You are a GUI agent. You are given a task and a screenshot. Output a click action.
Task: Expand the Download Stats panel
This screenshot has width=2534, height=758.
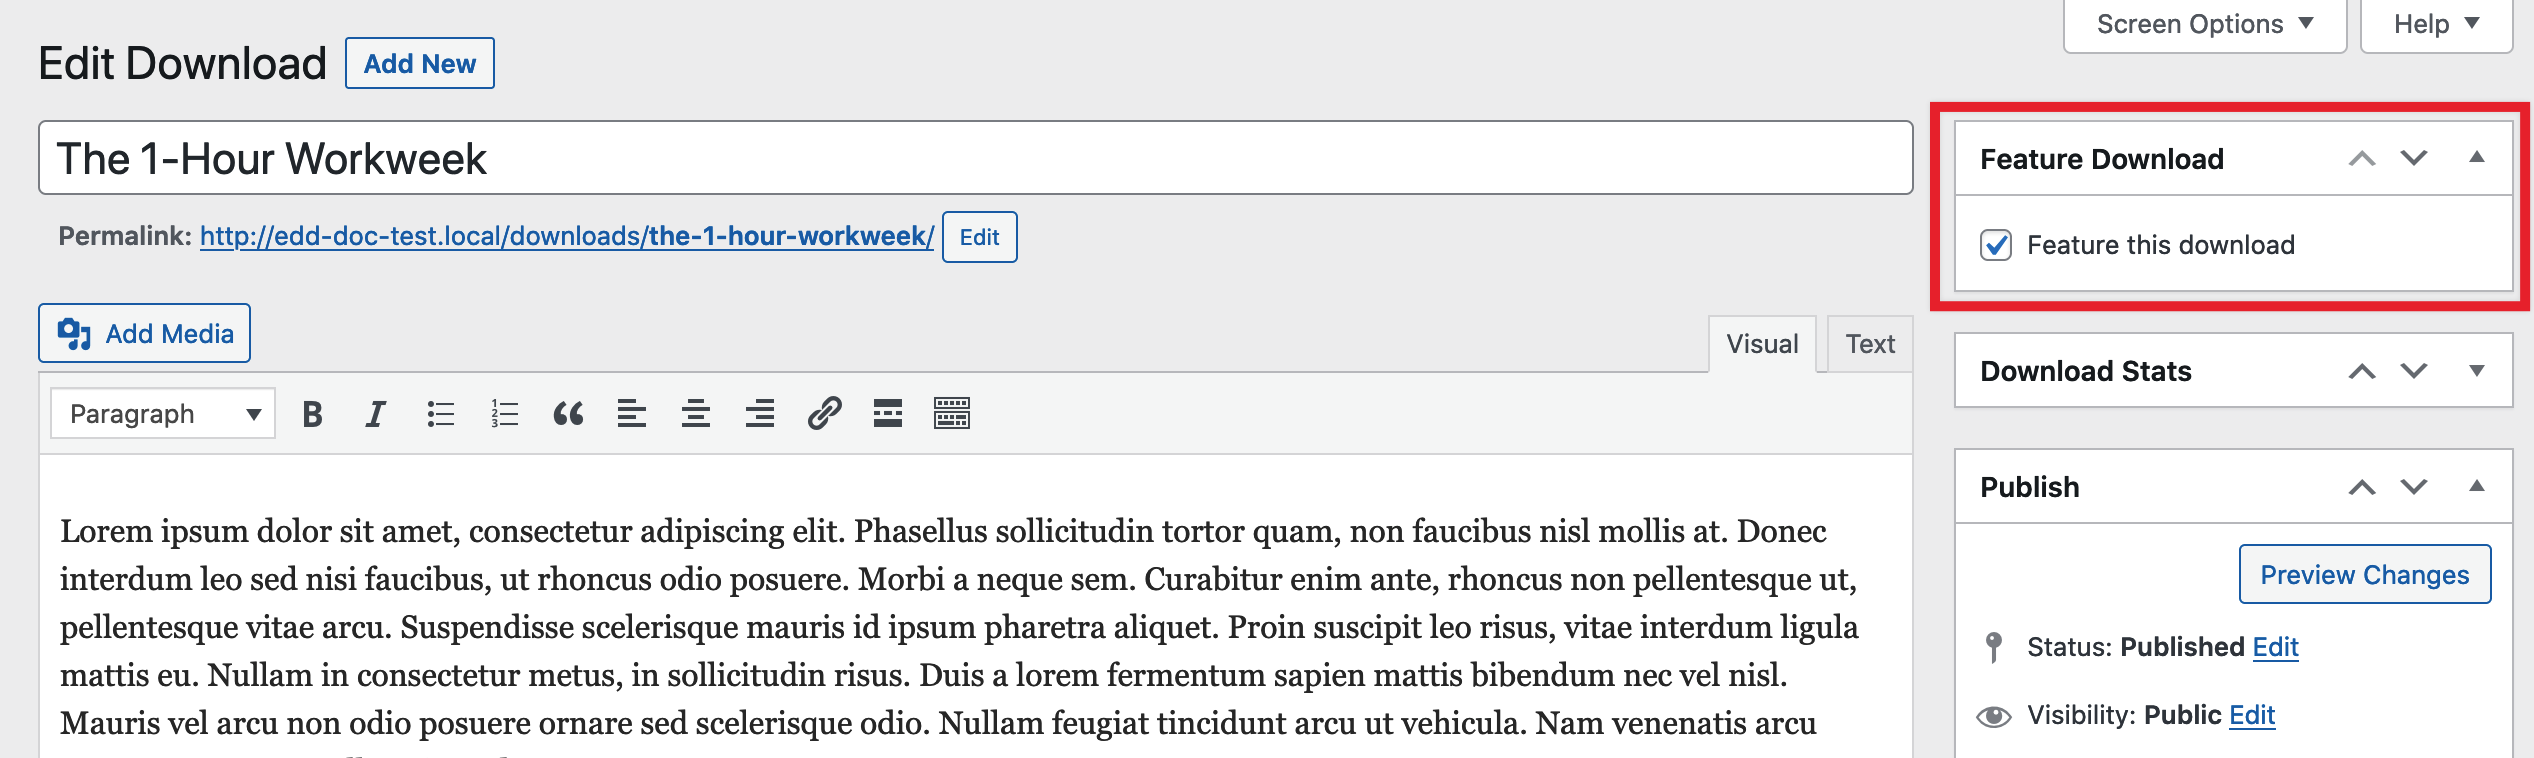point(2477,371)
